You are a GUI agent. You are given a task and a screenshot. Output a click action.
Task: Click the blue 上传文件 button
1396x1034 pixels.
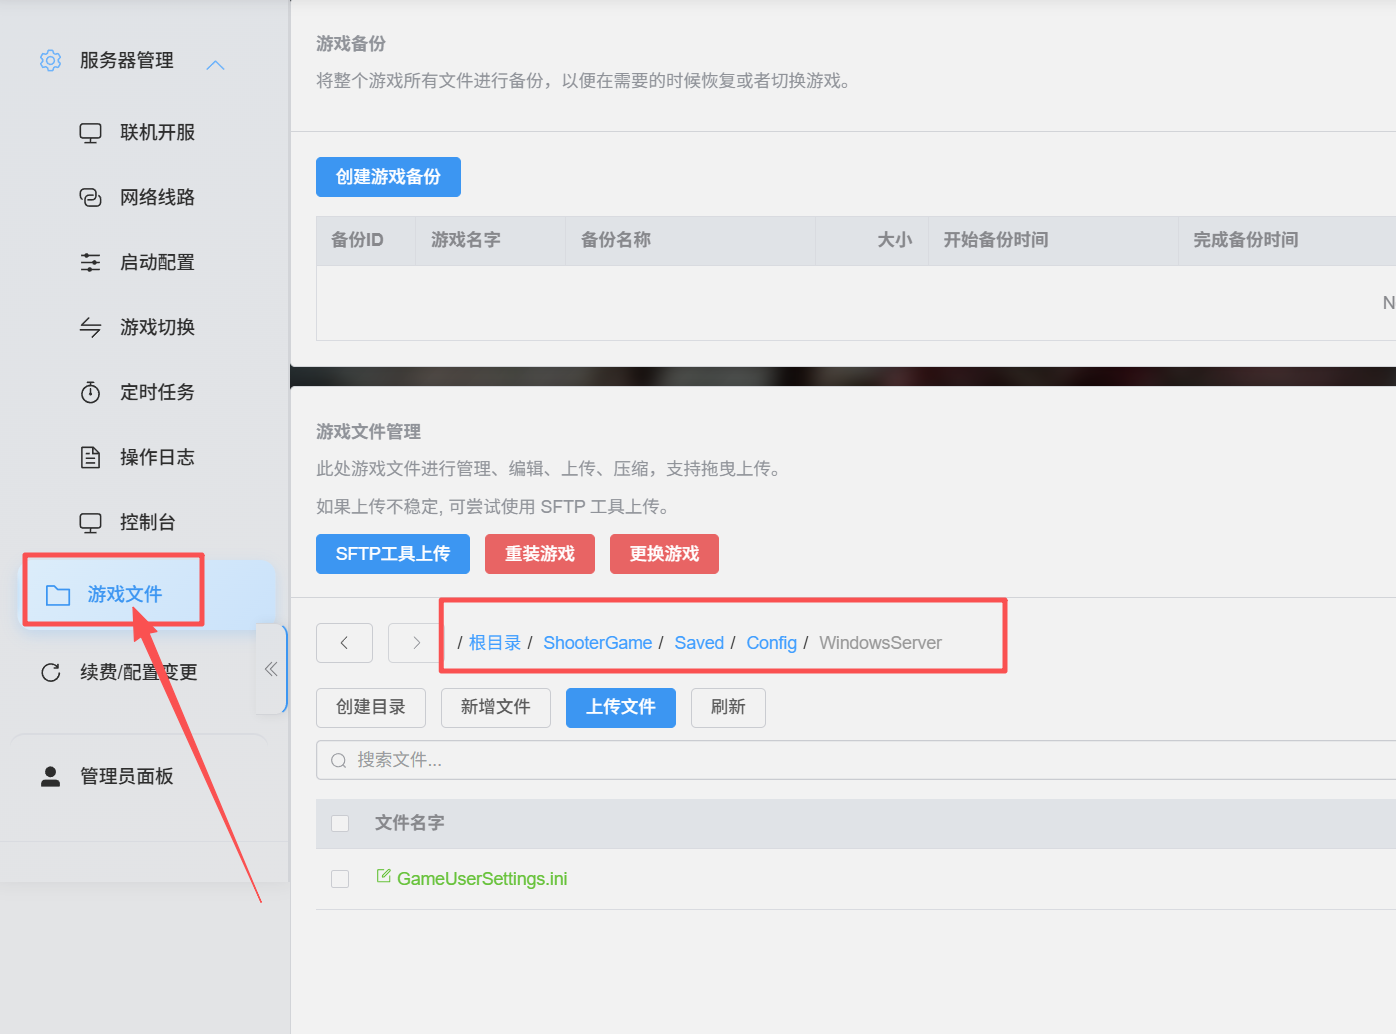tap(620, 707)
